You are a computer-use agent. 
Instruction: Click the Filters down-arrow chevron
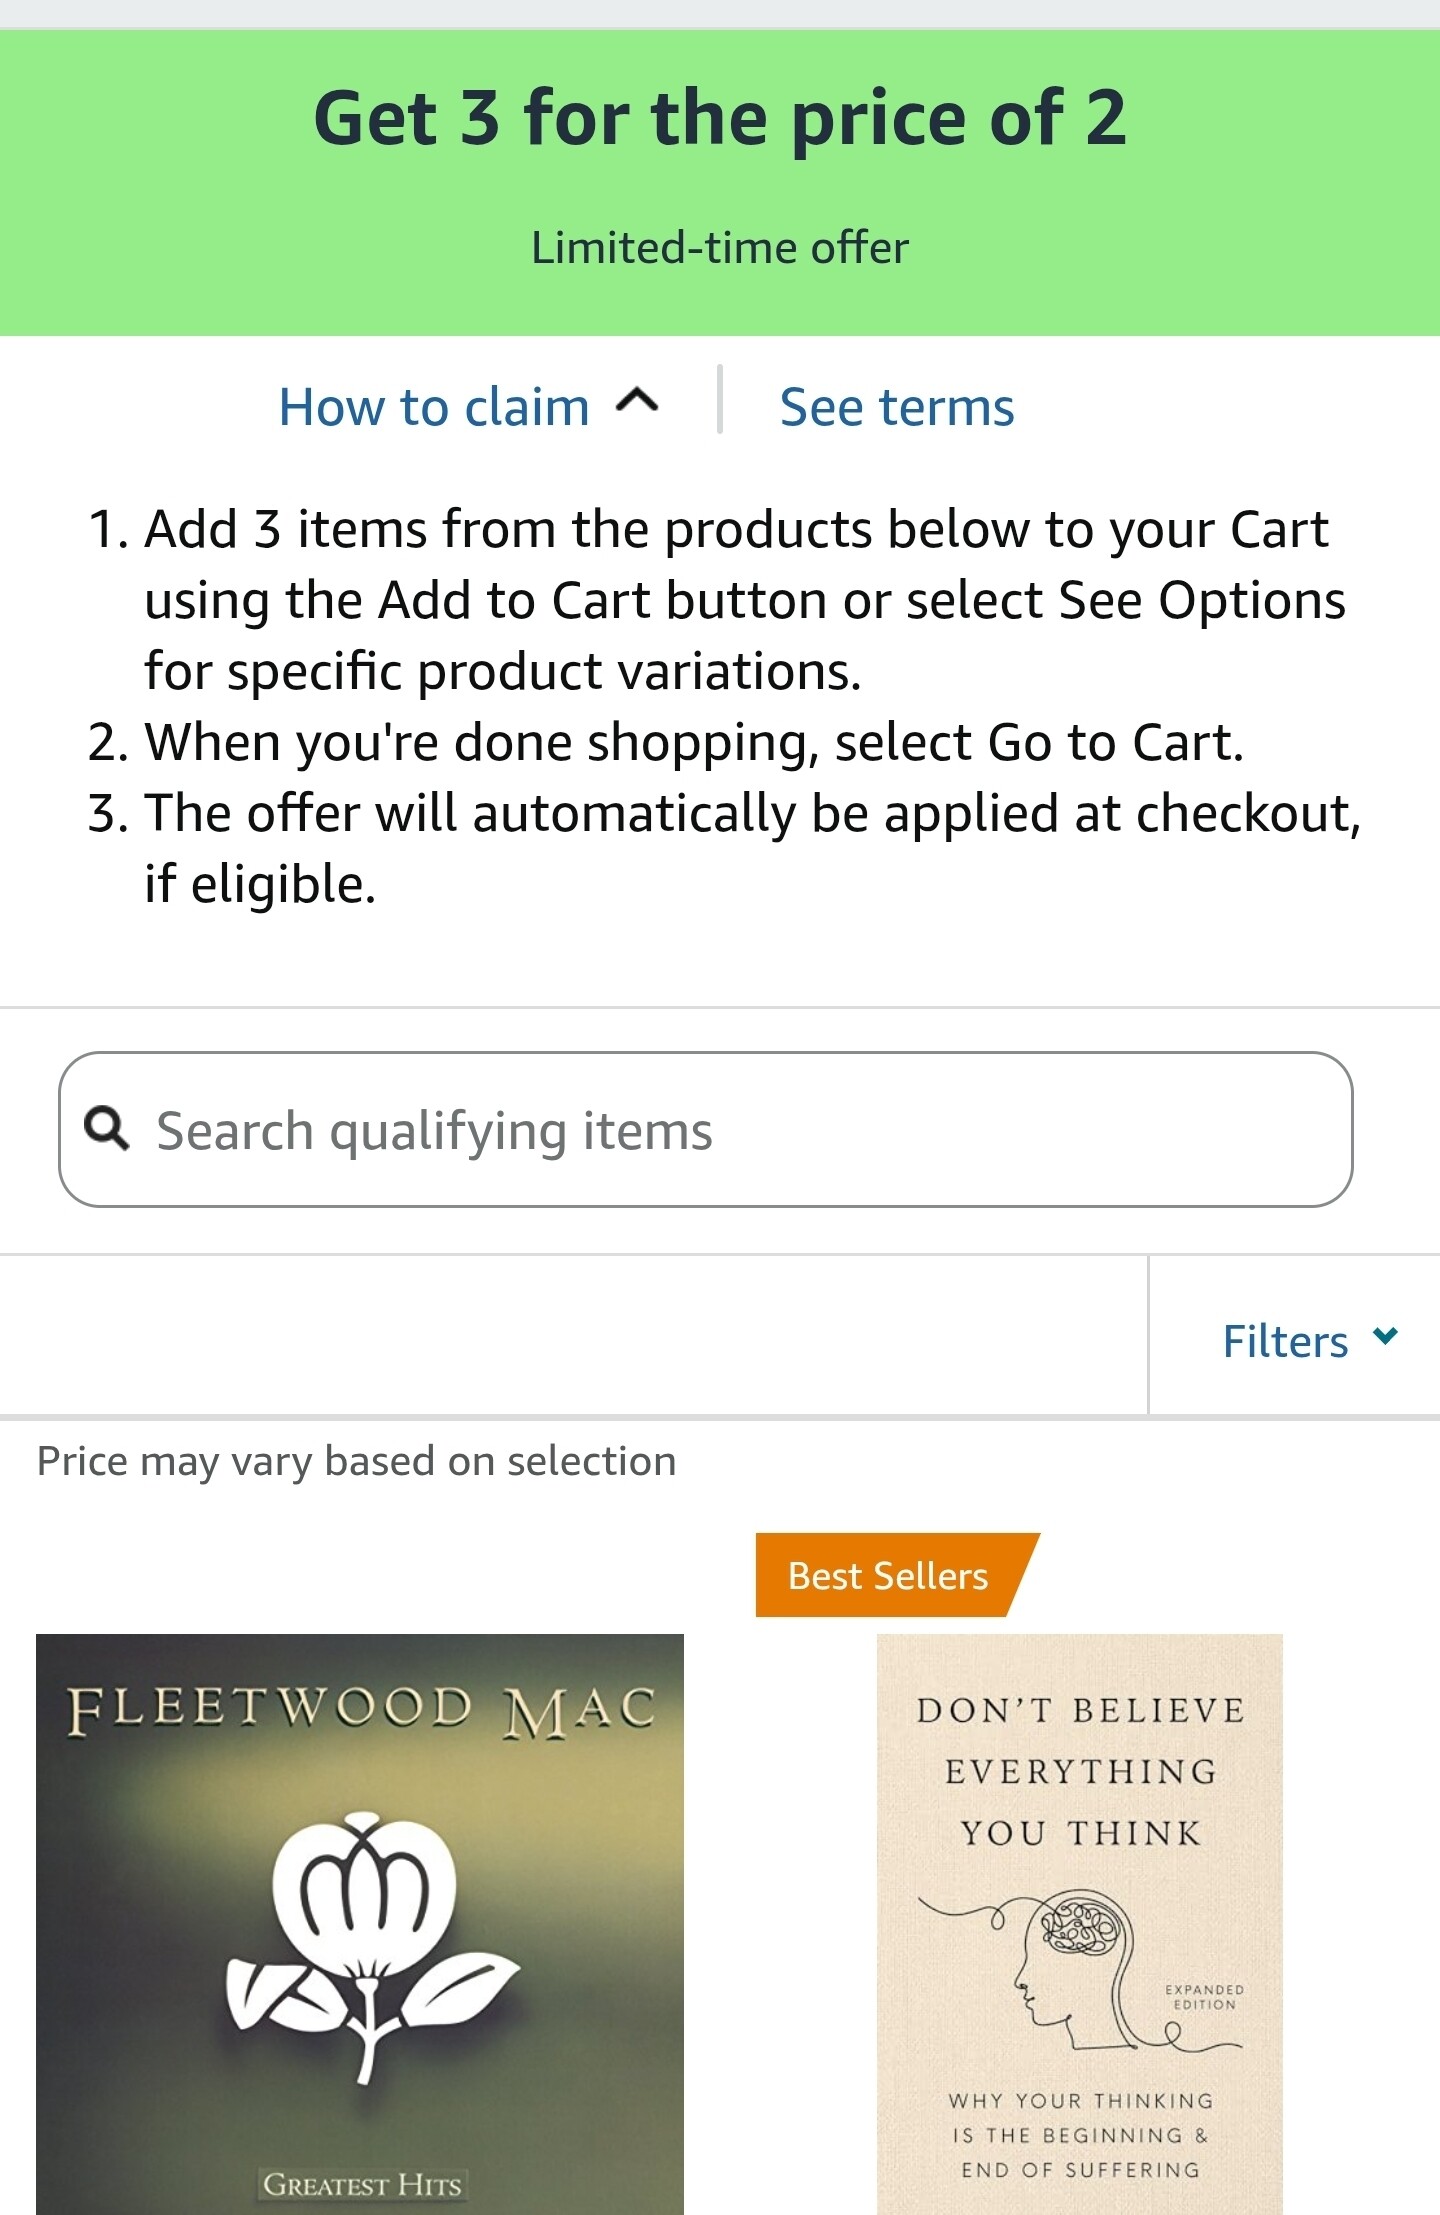pyautogui.click(x=1385, y=1336)
